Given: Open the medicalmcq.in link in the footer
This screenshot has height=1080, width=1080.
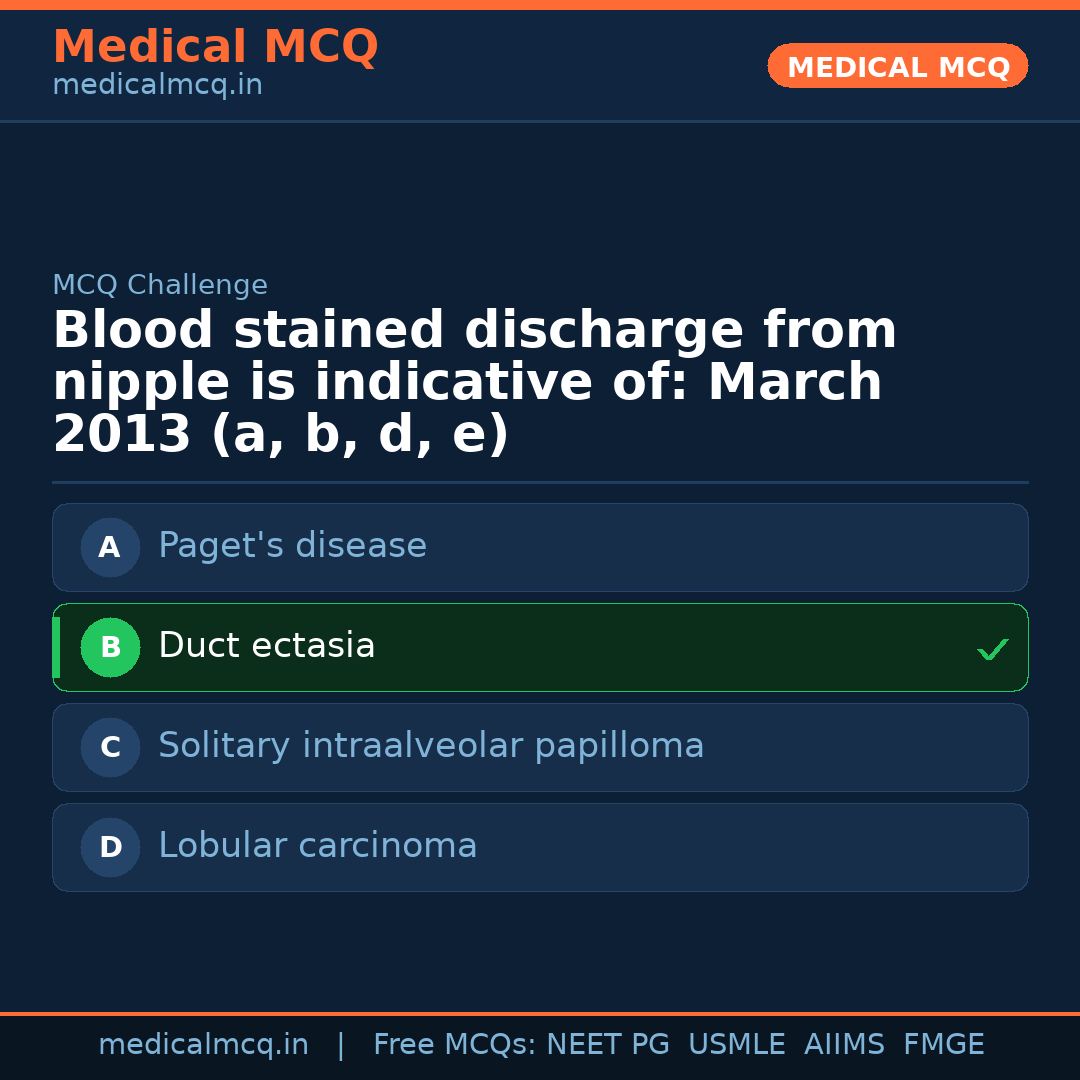Looking at the screenshot, I should [203, 1045].
